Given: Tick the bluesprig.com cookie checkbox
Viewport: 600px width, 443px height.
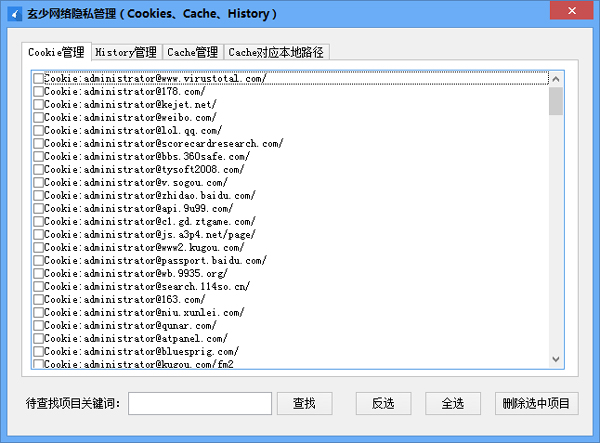Looking at the screenshot, I should pos(38,352).
